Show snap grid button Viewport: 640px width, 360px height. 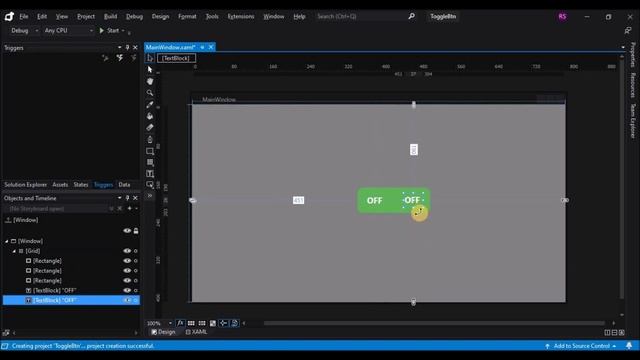tap(191, 323)
